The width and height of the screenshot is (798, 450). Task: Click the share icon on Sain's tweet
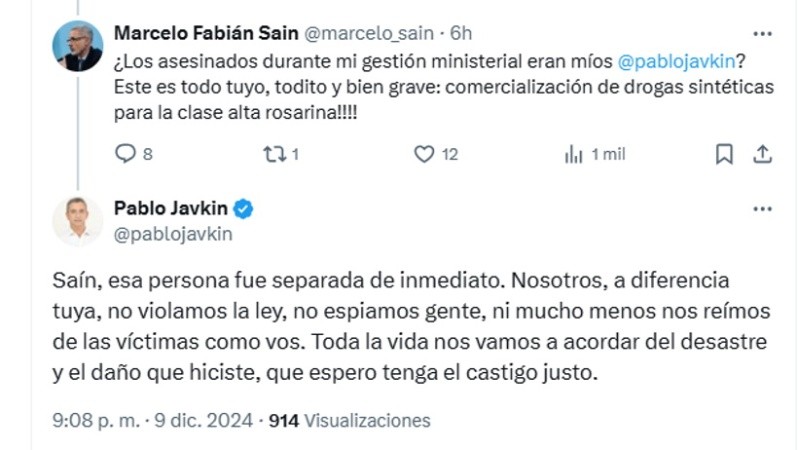coord(762,154)
